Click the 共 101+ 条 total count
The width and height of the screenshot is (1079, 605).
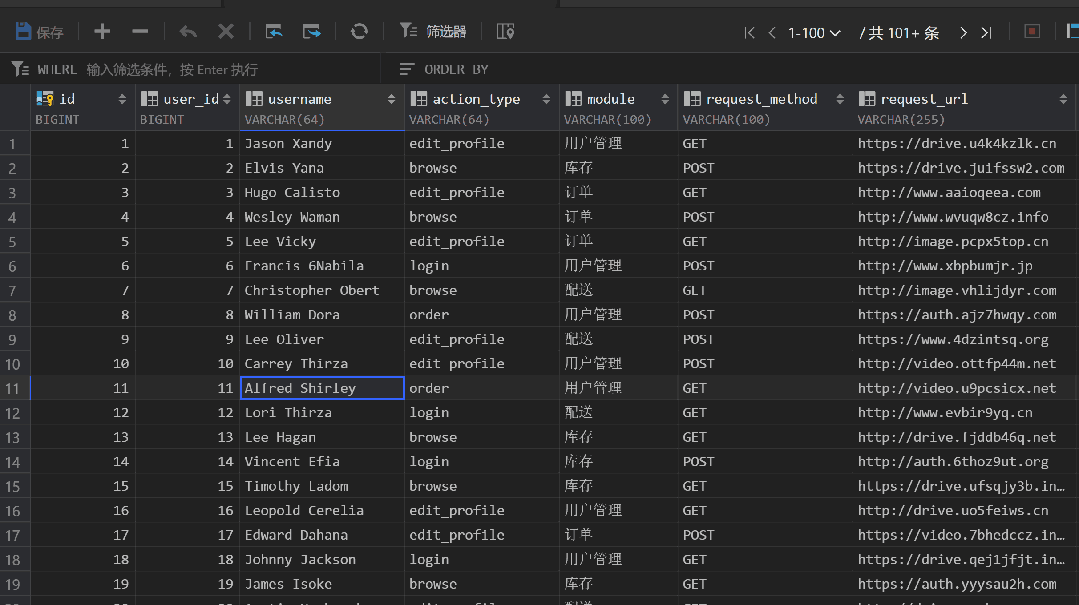pyautogui.click(x=899, y=32)
